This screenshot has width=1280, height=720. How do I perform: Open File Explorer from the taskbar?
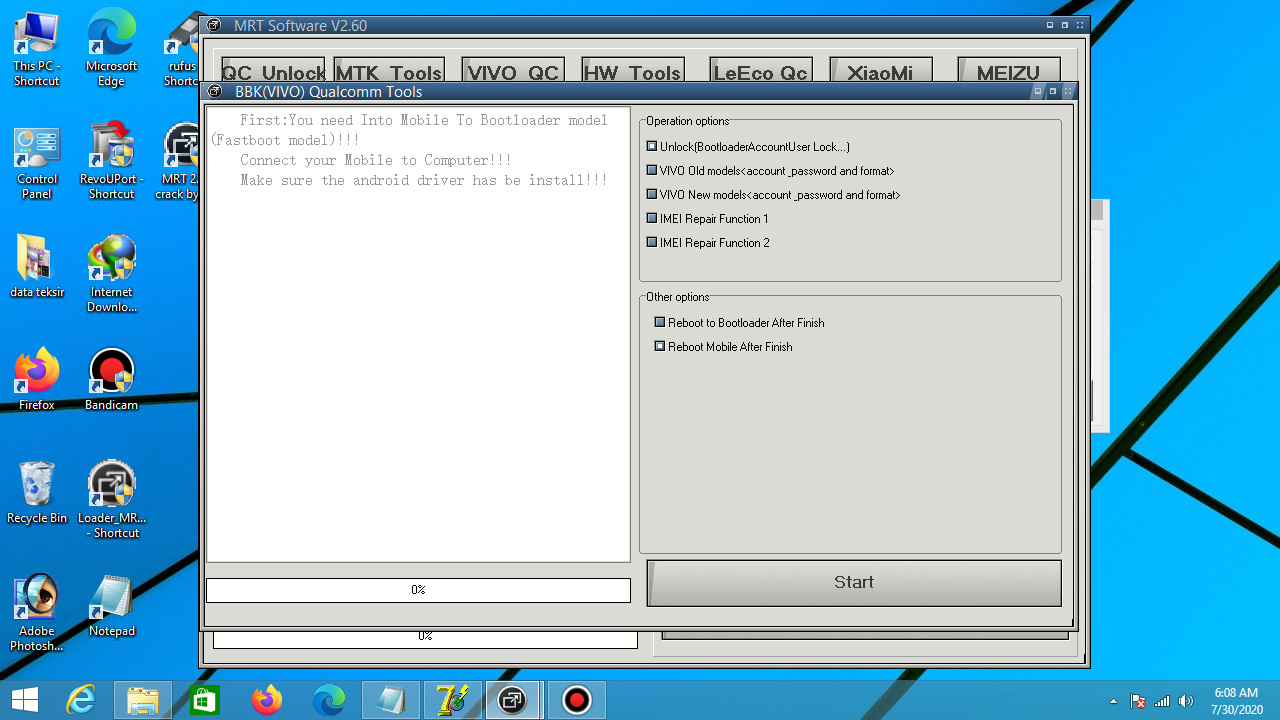[x=142, y=699]
